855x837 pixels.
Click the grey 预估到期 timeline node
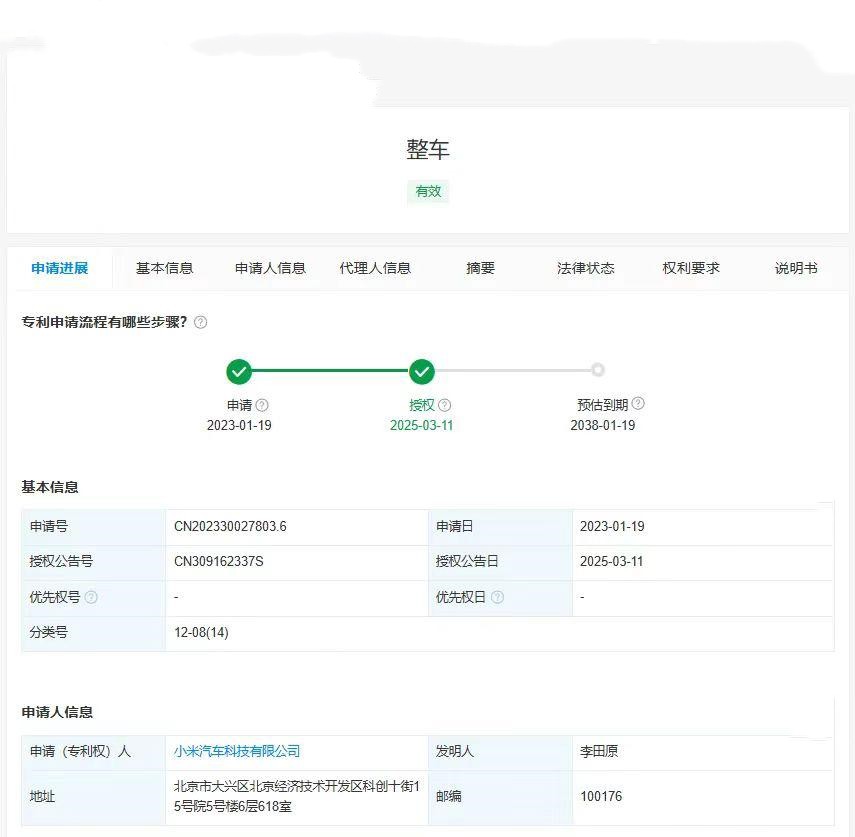[598, 370]
